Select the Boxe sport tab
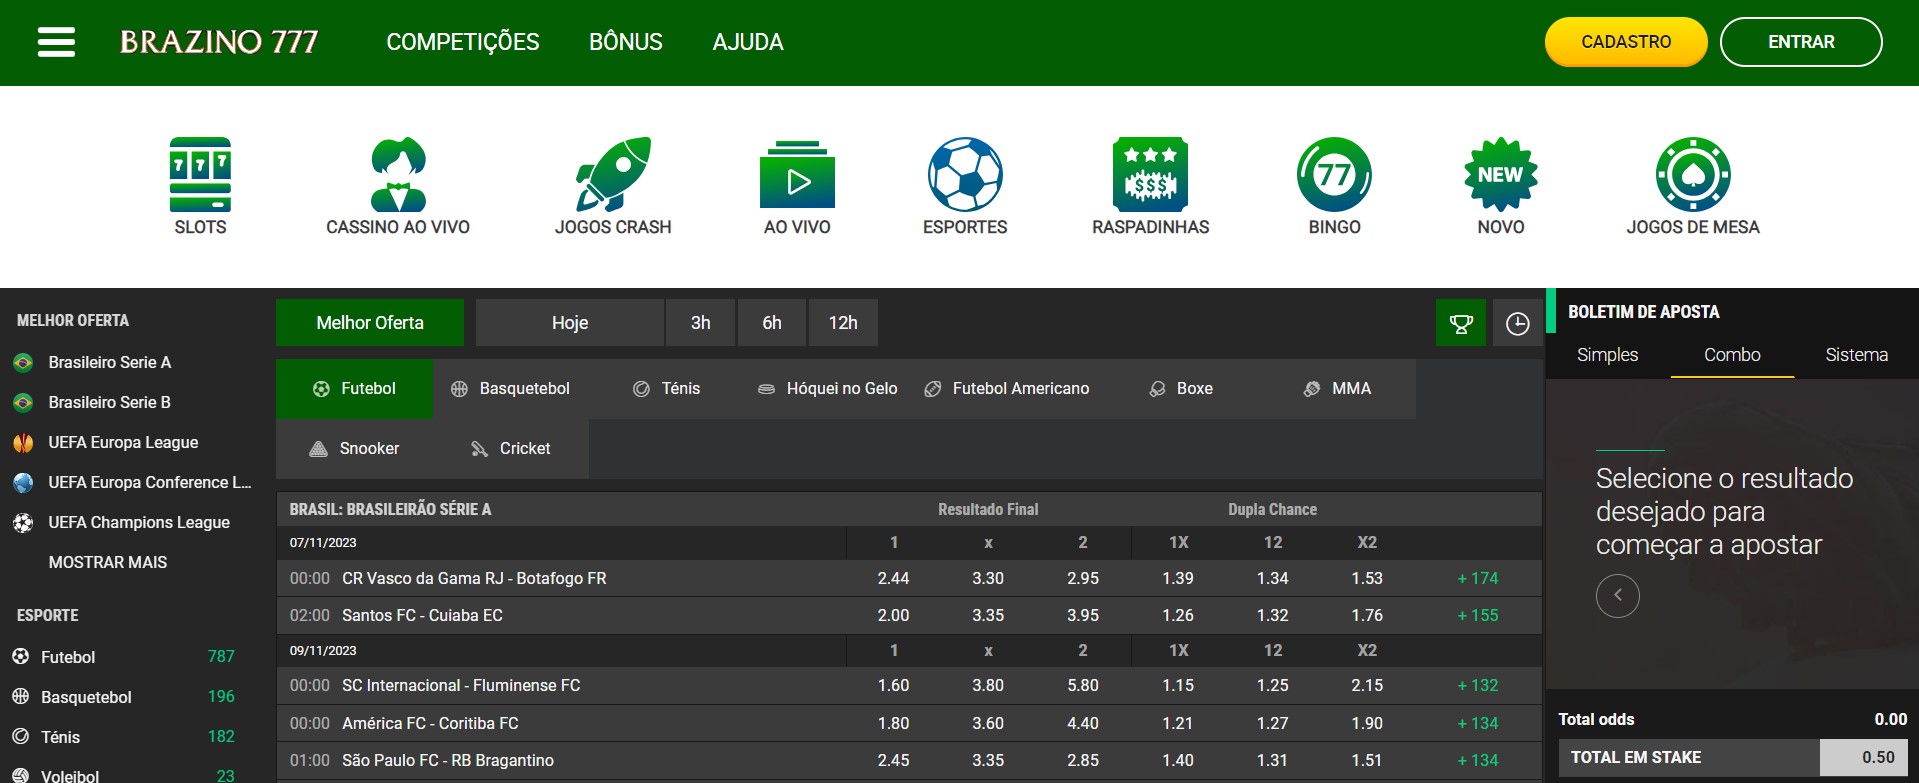 pyautogui.click(x=1181, y=388)
